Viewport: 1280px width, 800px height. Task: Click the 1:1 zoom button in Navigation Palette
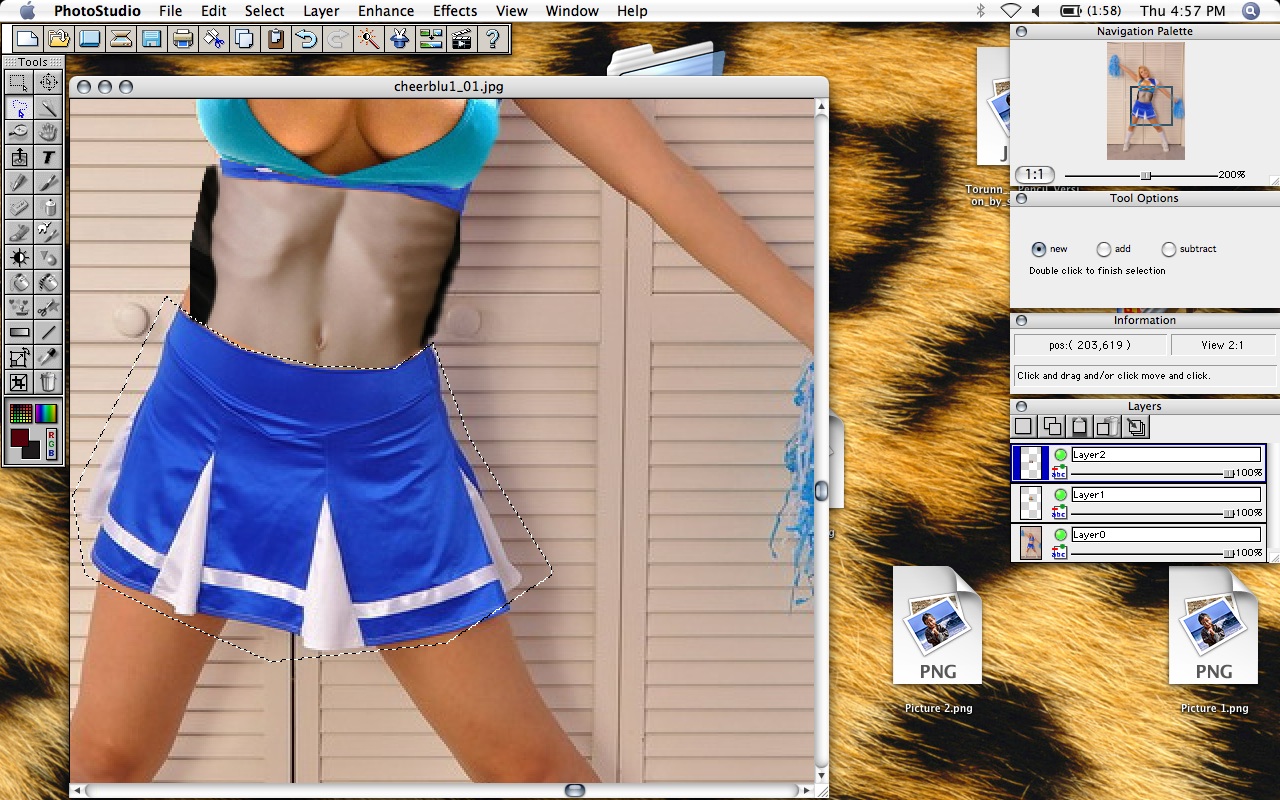coord(1034,175)
